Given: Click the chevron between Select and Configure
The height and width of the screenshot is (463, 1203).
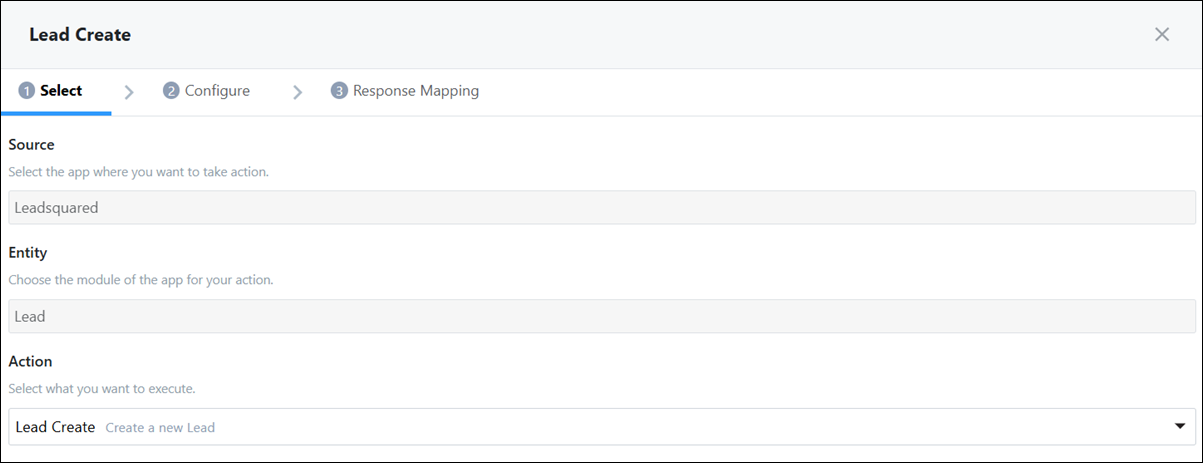Looking at the screenshot, I should [129, 92].
